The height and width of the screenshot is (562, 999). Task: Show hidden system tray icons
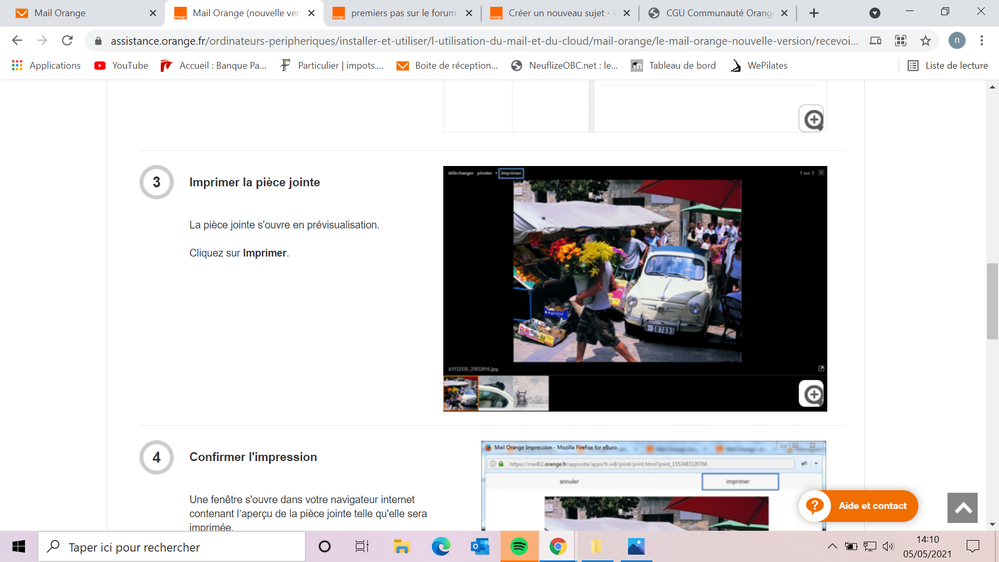[832, 547]
